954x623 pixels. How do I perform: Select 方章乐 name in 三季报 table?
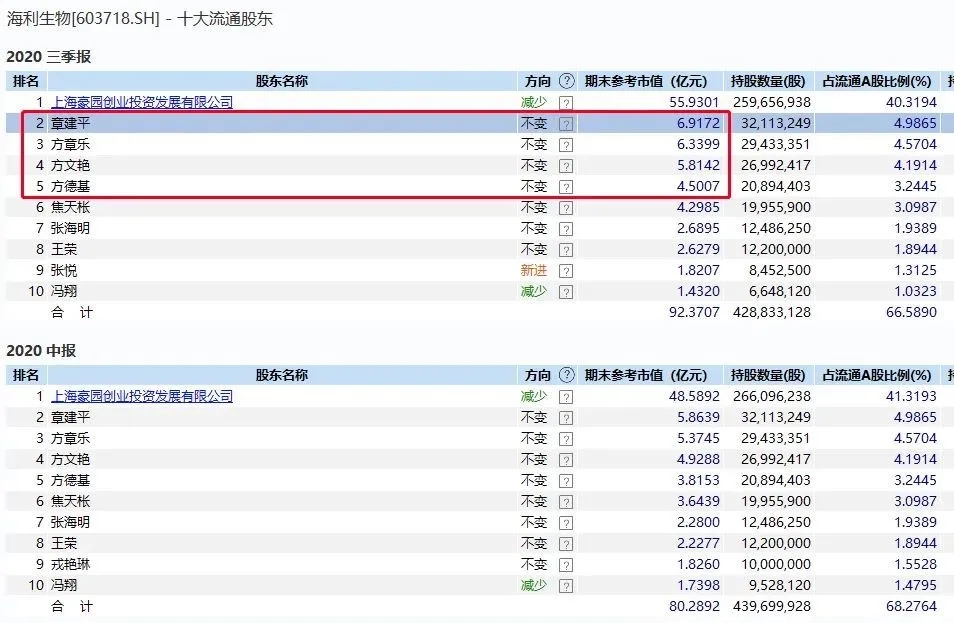point(71,144)
